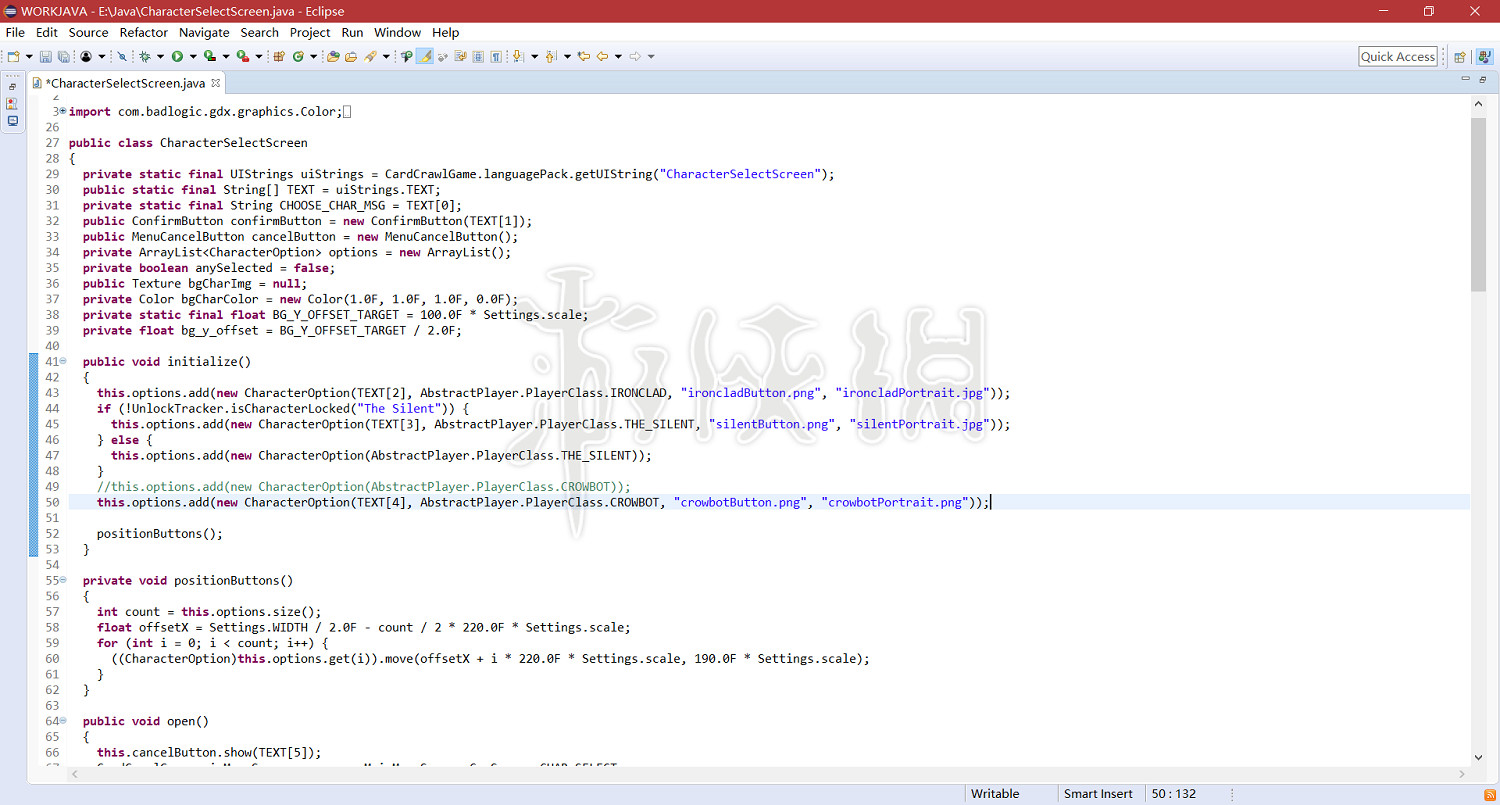Click Smart Insert in status bar
Viewport: 1500px width, 805px height.
coord(1098,793)
